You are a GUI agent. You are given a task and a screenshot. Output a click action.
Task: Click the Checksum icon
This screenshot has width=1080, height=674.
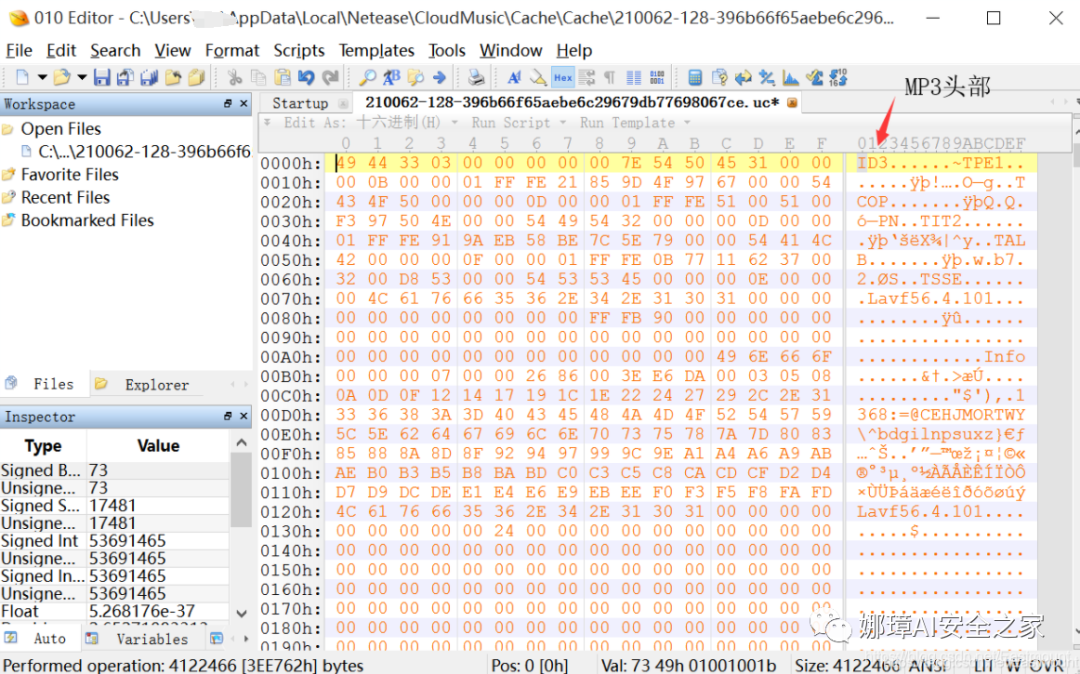click(815, 77)
